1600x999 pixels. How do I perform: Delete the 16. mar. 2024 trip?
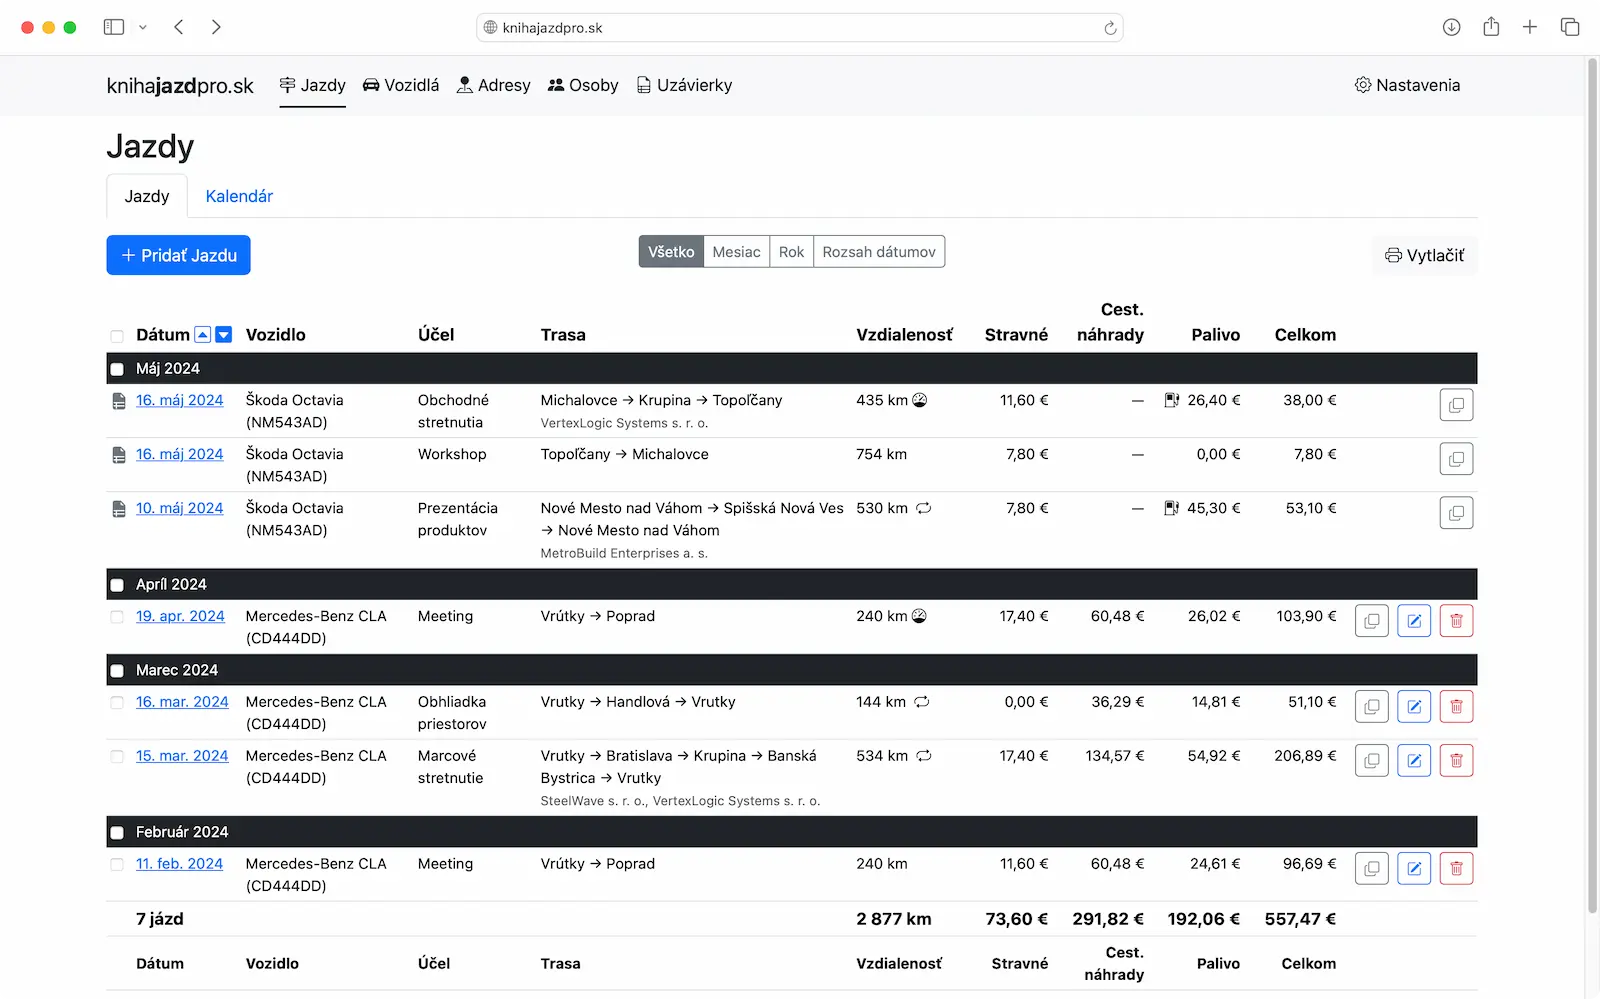pos(1456,707)
